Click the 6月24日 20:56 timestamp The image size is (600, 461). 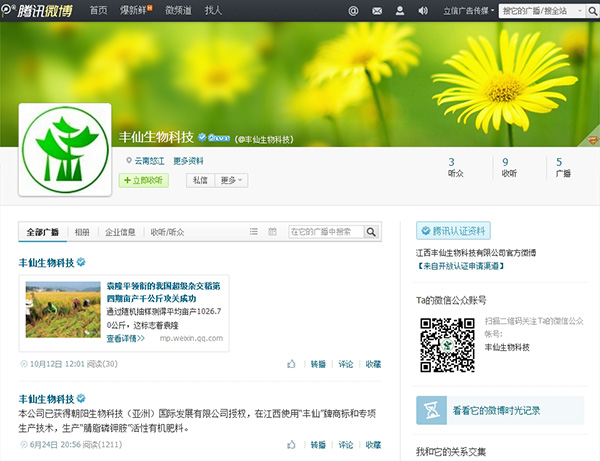pos(55,445)
